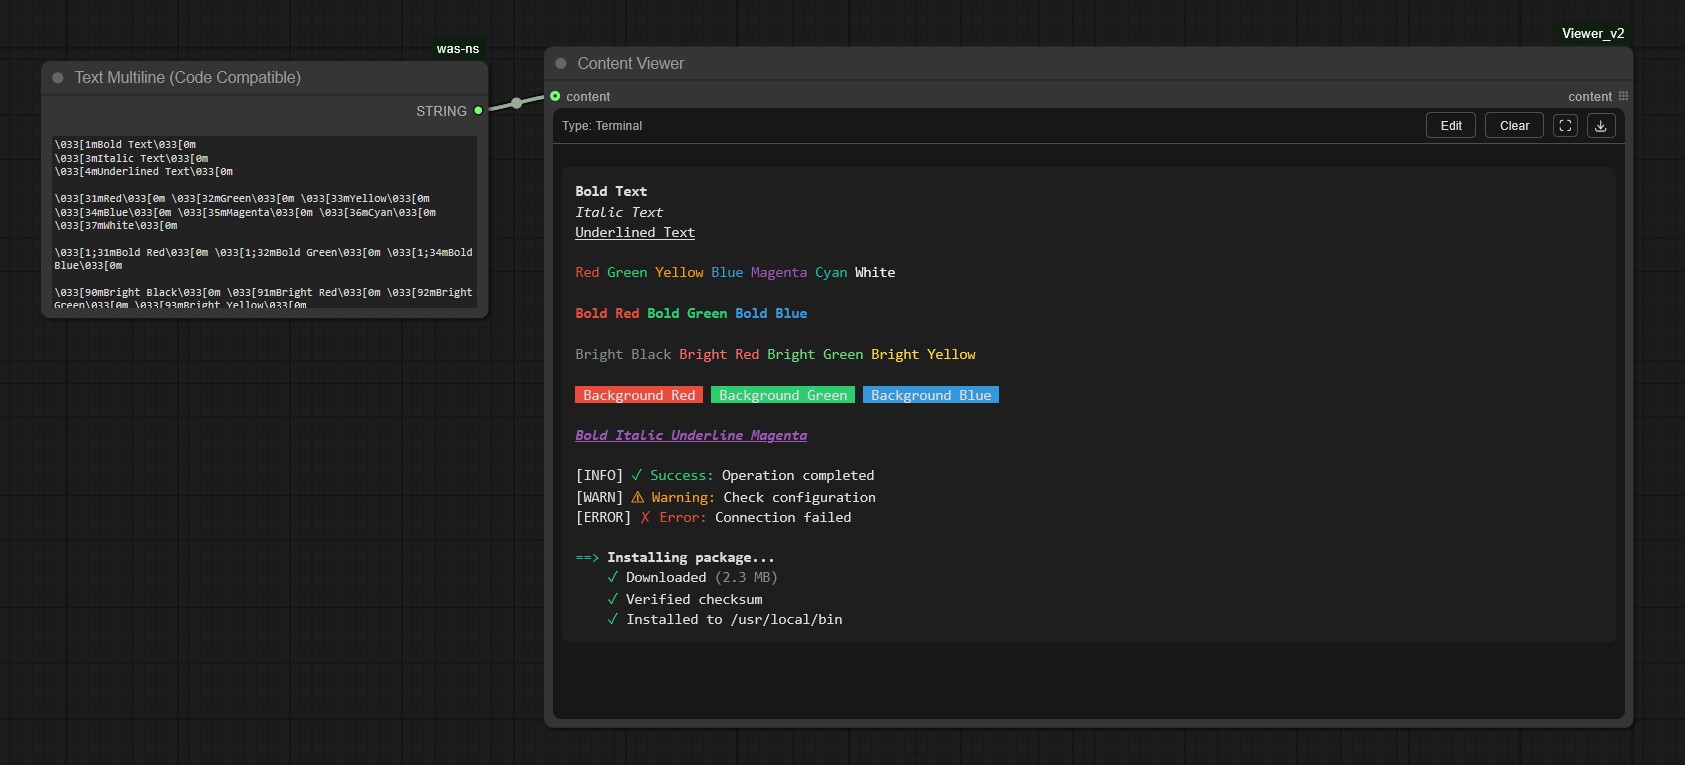Click the "[INFO]" log line tag

point(599,475)
